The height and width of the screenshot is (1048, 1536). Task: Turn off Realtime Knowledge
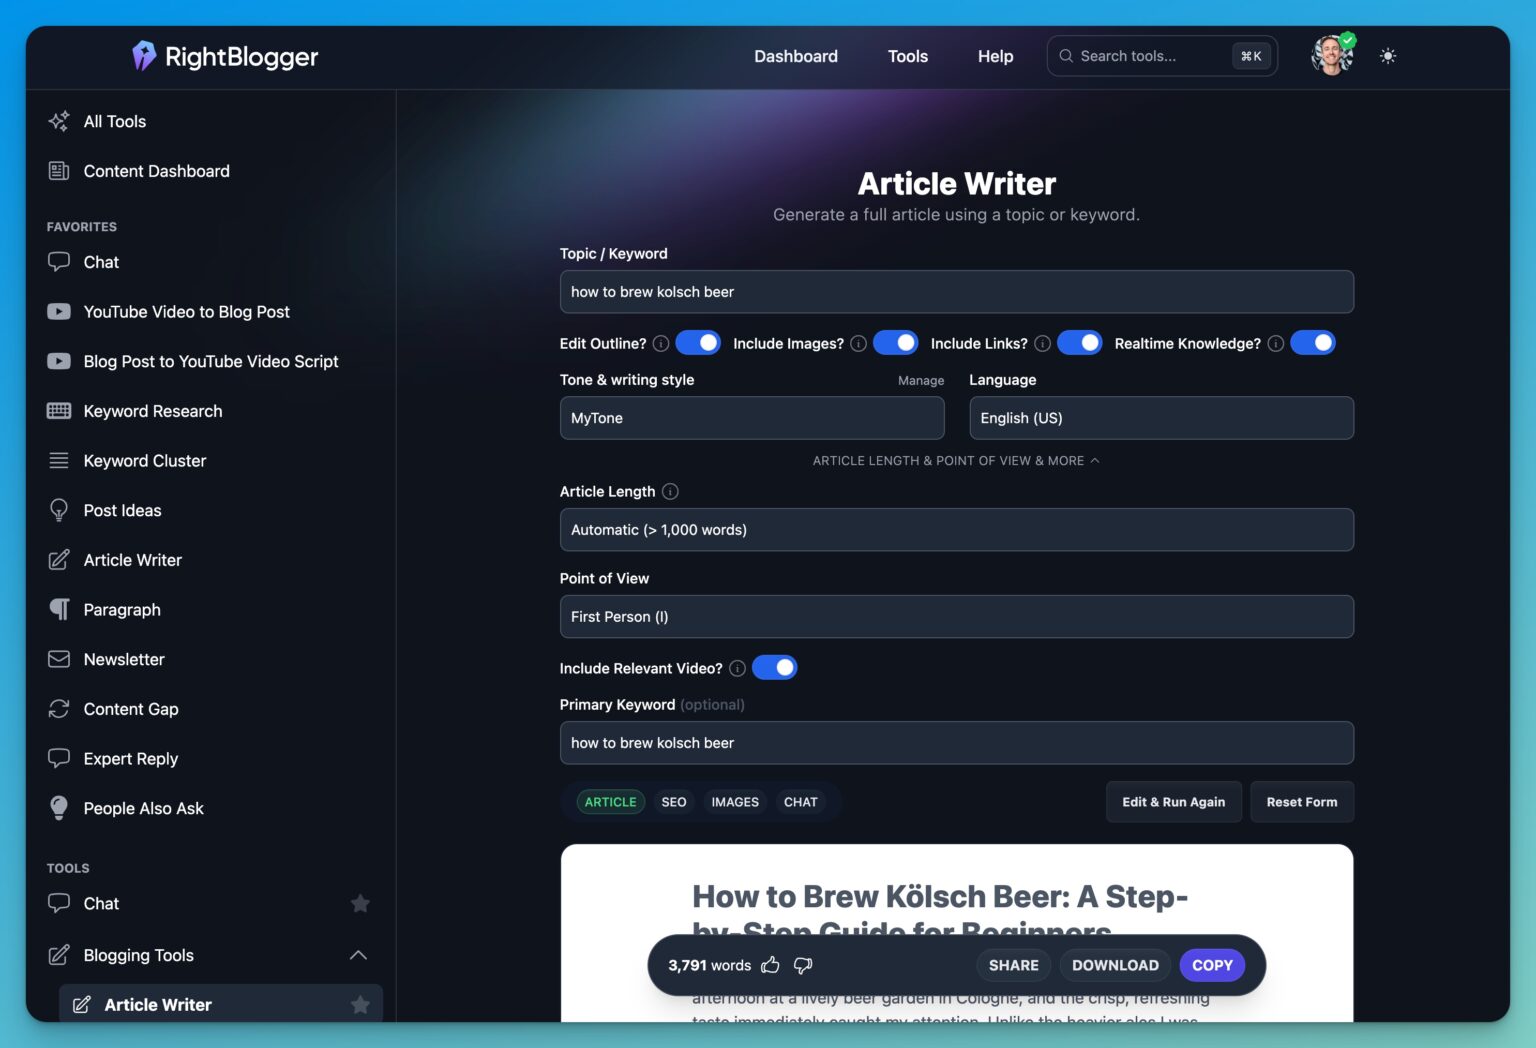coord(1313,342)
